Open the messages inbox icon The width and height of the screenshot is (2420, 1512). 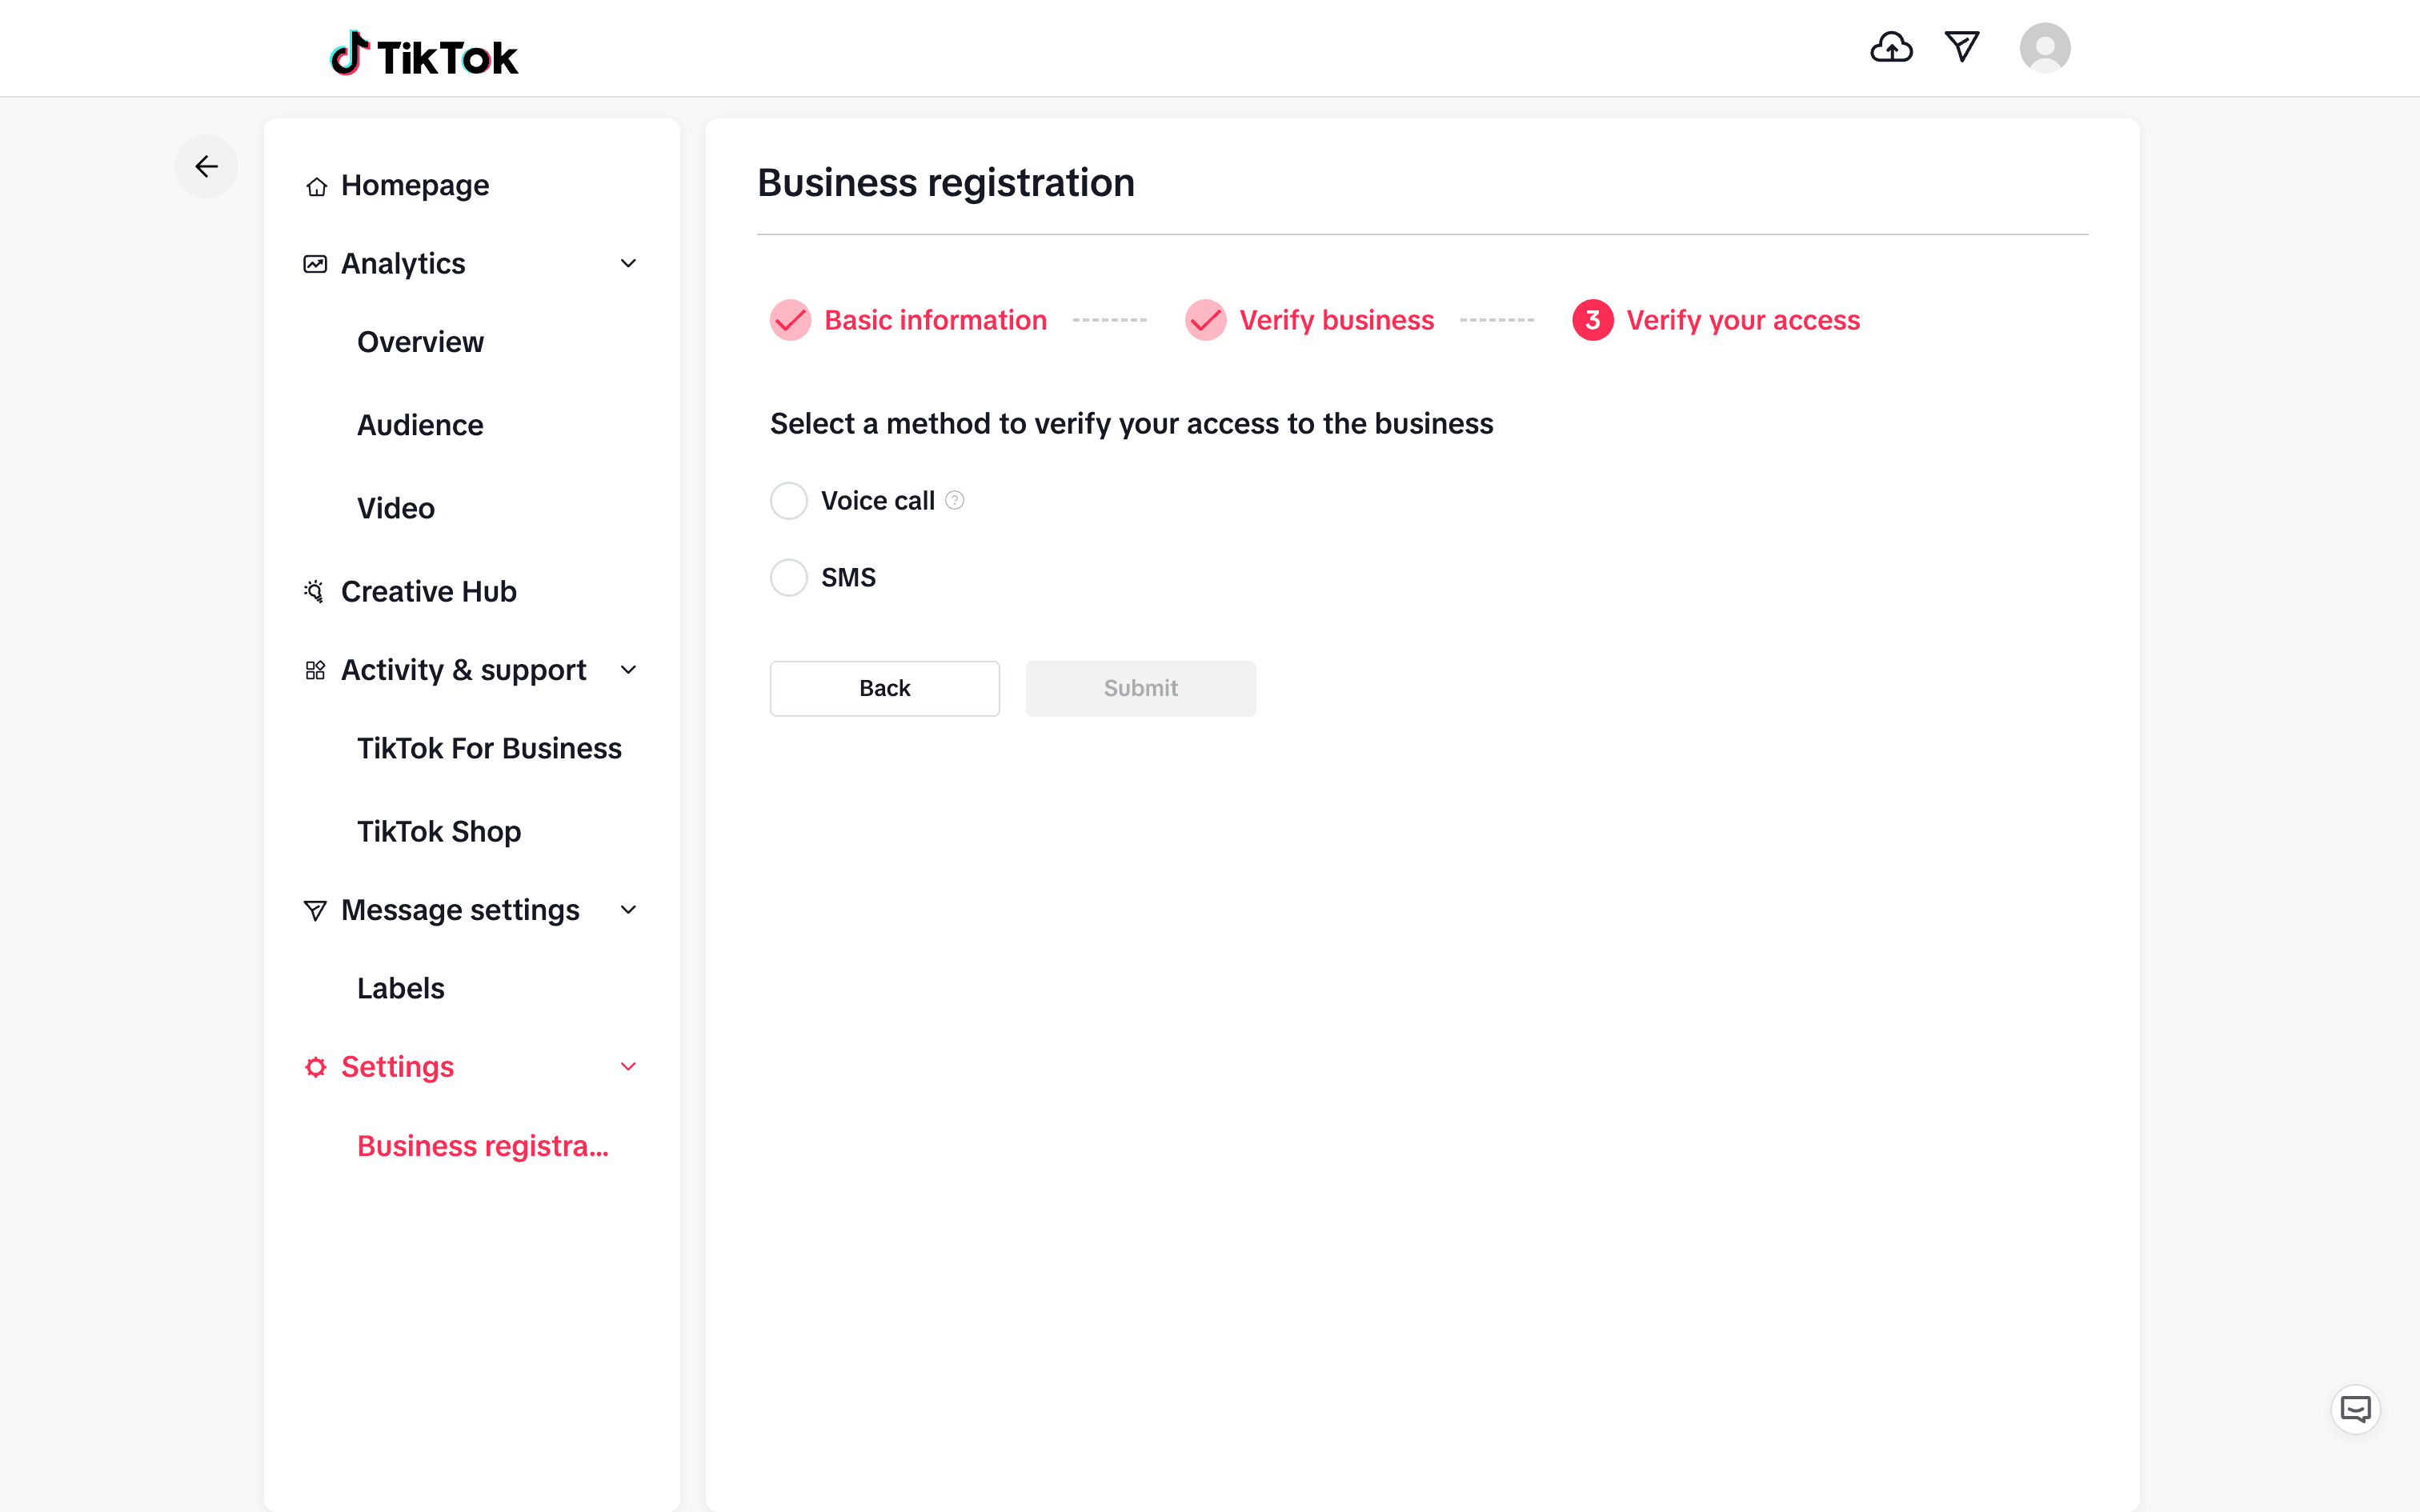pyautogui.click(x=1962, y=47)
